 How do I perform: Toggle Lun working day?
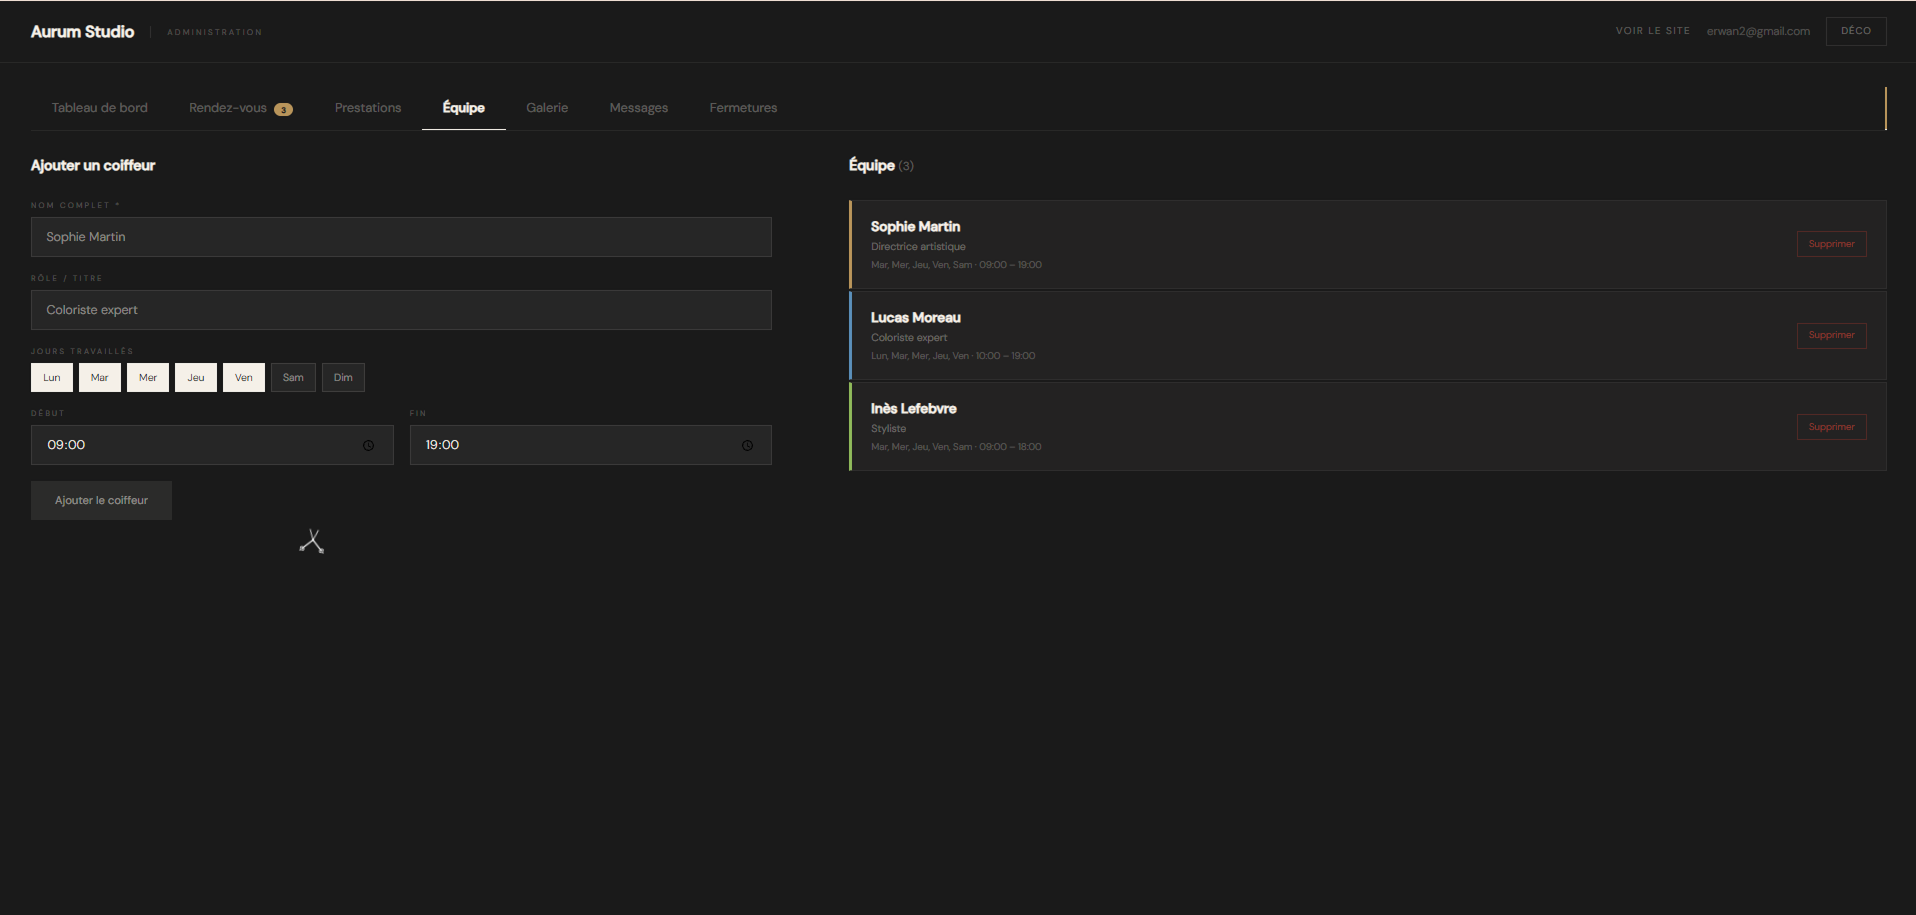pos(52,377)
